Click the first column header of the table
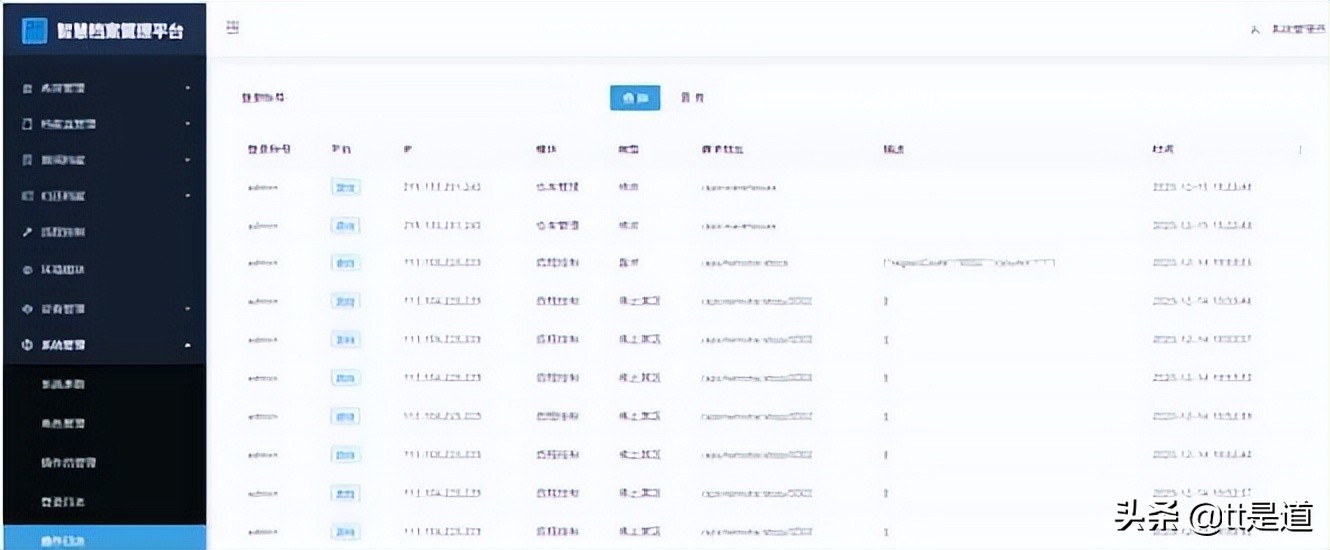This screenshot has width=1330, height=550. [268, 149]
